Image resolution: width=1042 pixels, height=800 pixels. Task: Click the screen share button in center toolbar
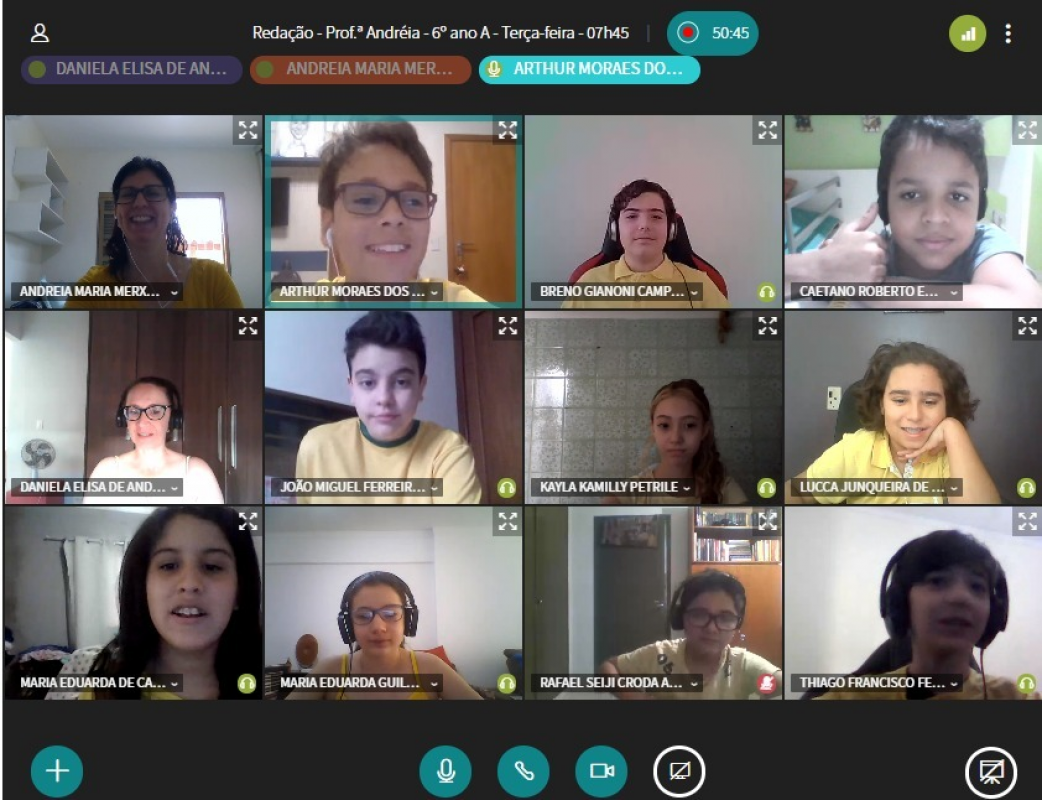pyautogui.click(x=679, y=771)
